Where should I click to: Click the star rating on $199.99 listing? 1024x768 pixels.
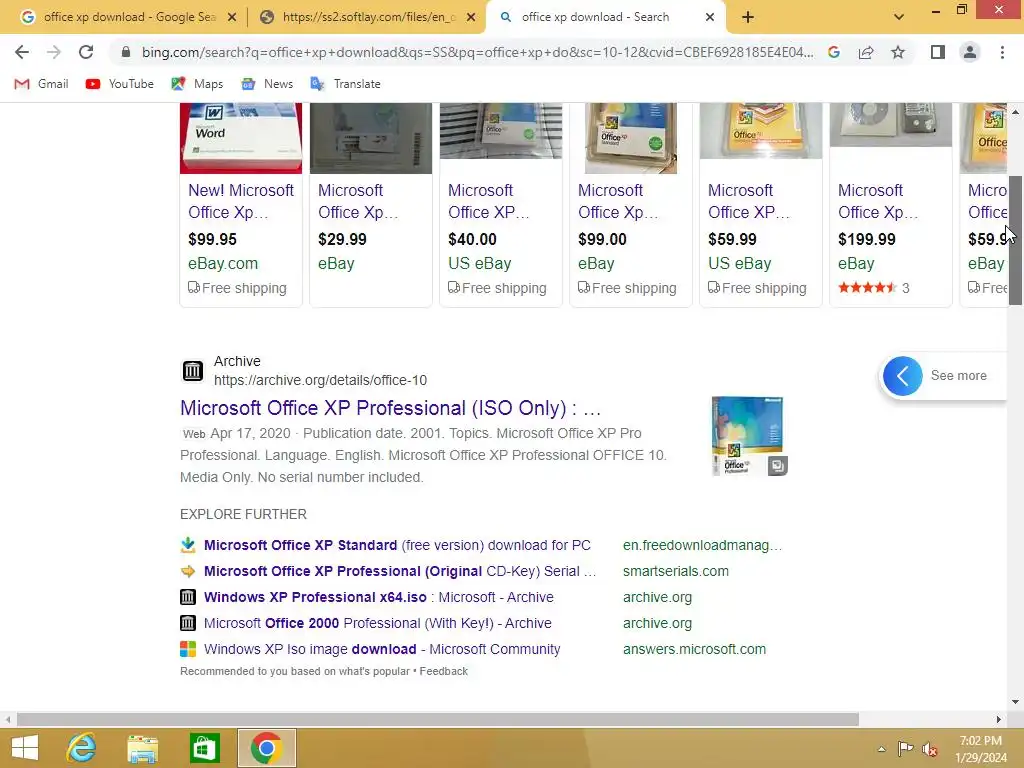point(867,287)
